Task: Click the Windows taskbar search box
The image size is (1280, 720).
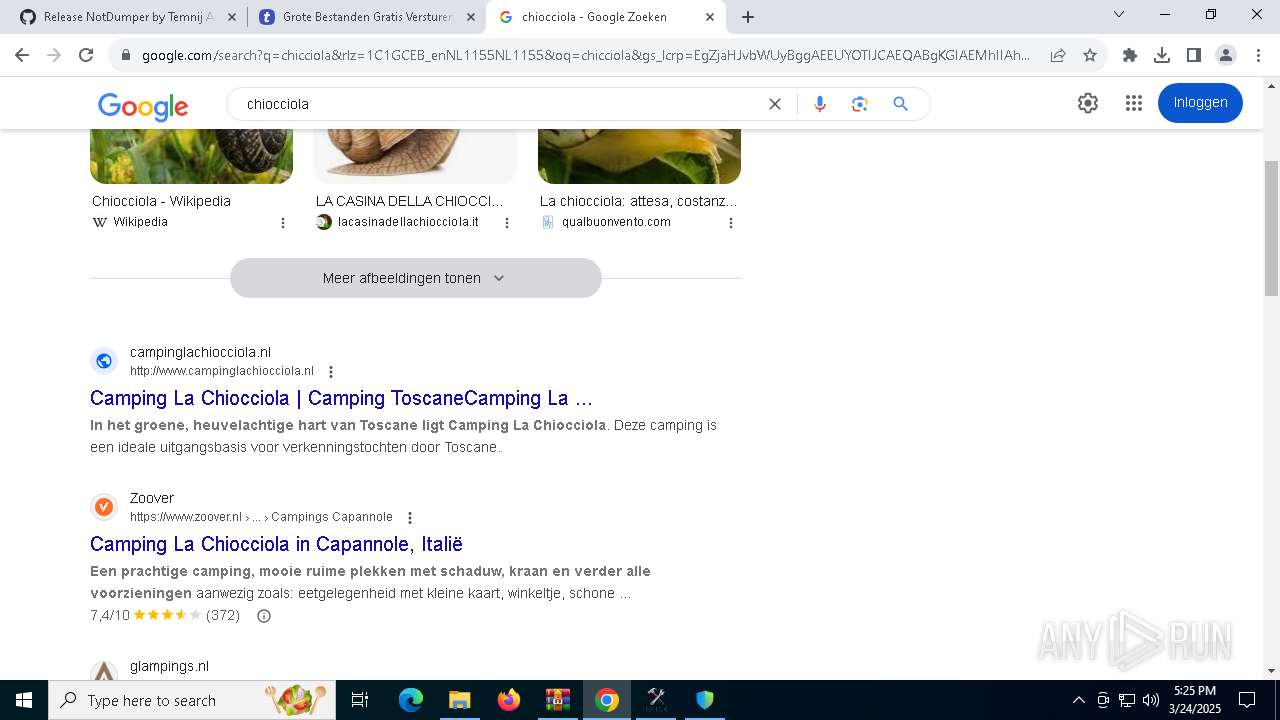Action: click(x=192, y=700)
